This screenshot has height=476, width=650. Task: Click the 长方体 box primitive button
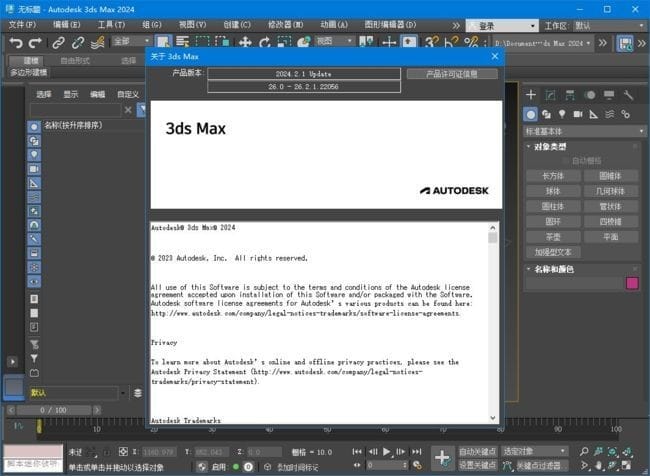coord(553,176)
